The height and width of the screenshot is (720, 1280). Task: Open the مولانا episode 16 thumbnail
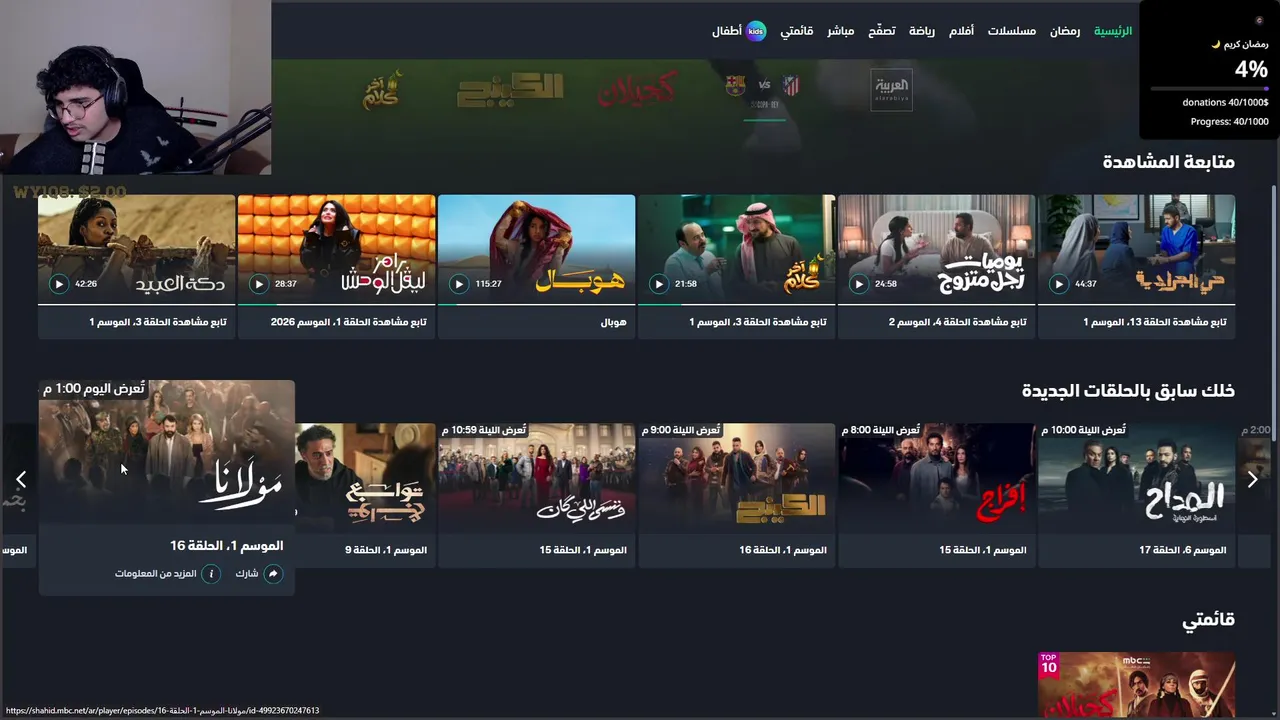click(167, 450)
